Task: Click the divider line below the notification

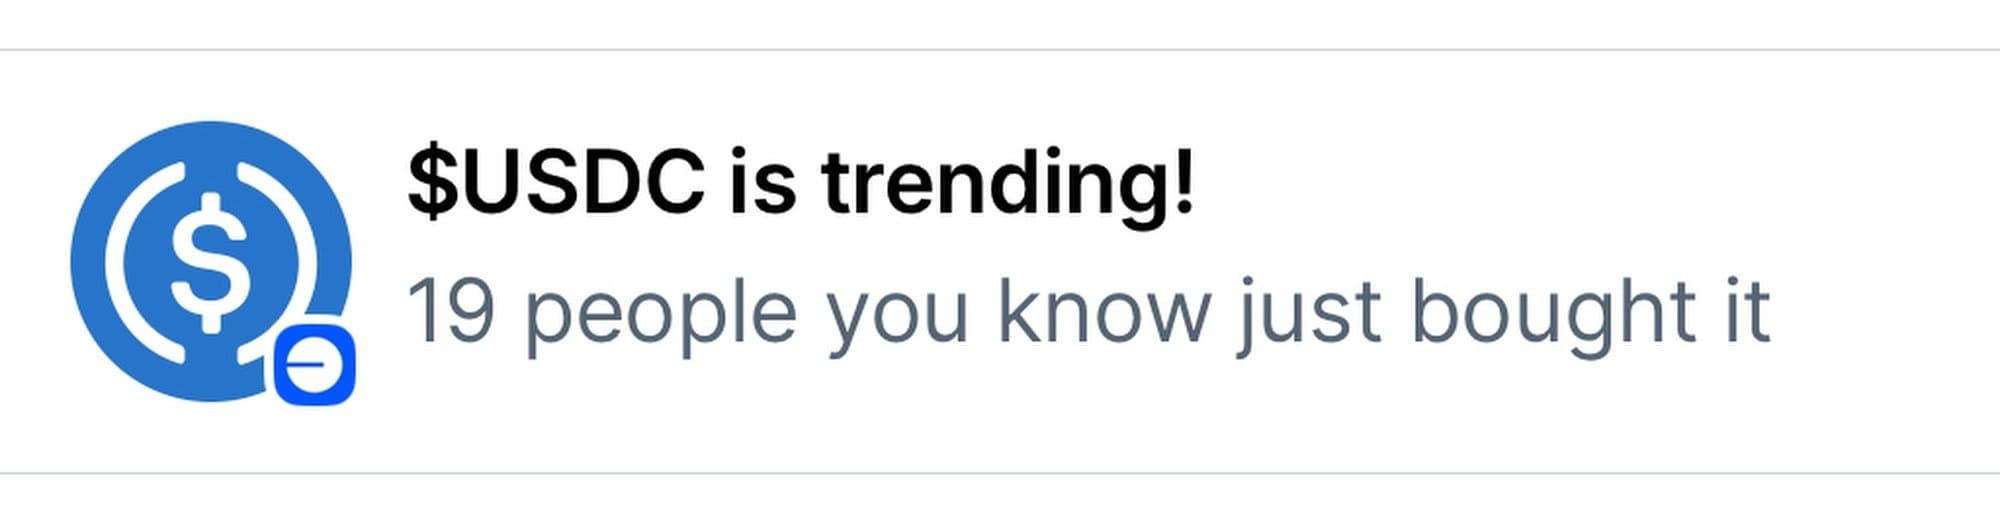Action: (1000, 473)
